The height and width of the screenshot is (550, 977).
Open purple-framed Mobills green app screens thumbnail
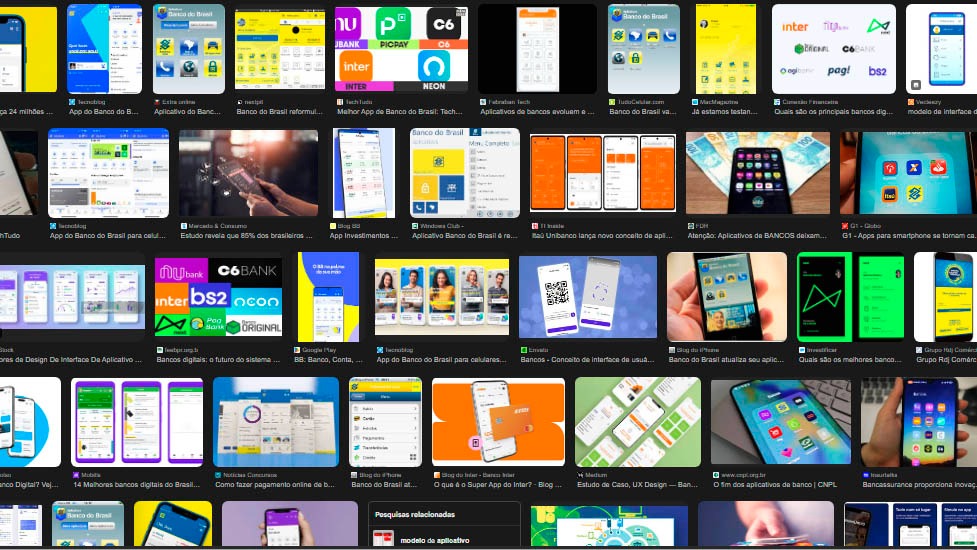click(137, 422)
